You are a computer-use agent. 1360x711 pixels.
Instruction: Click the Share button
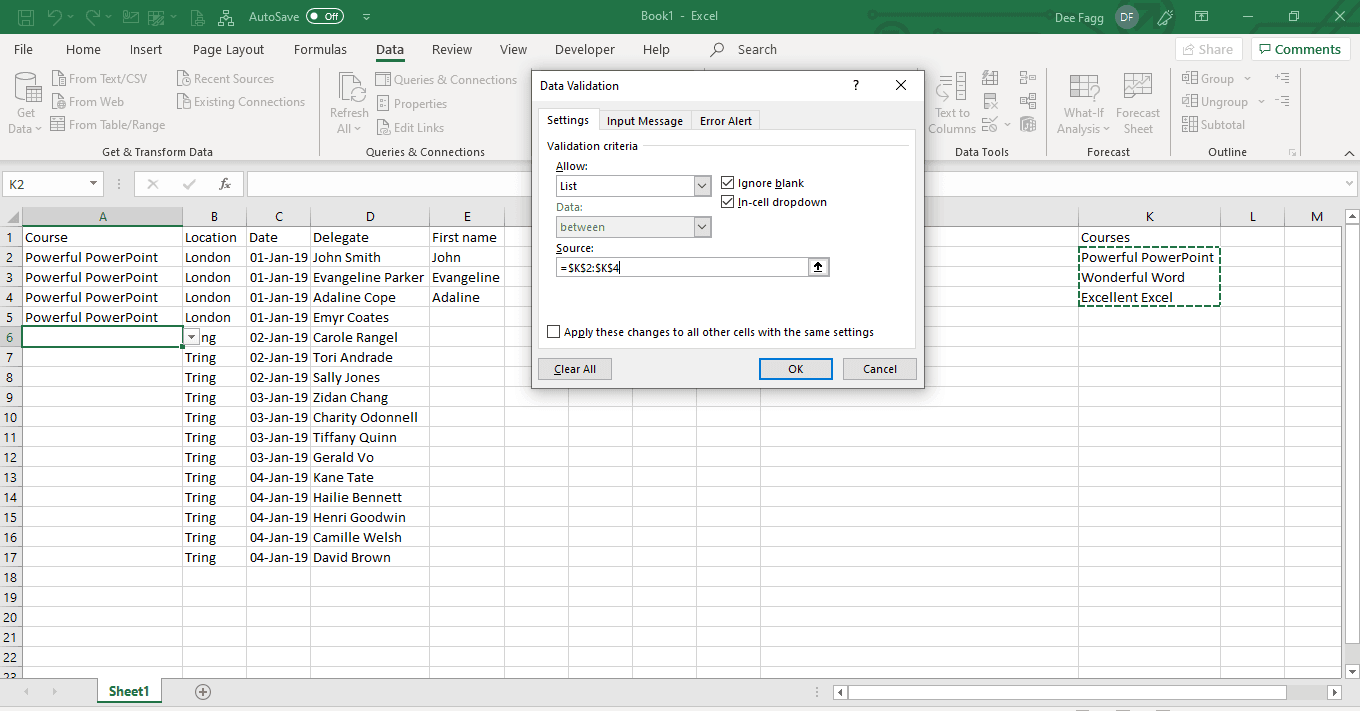[x=1208, y=49]
